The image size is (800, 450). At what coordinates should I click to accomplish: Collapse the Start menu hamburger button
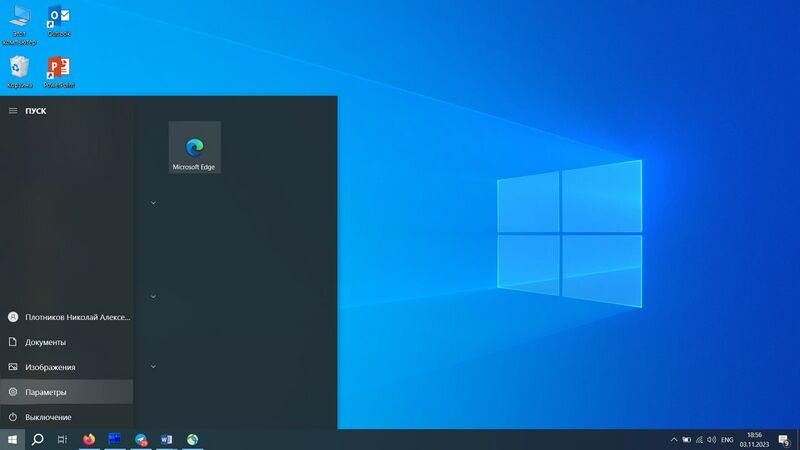pos(13,111)
